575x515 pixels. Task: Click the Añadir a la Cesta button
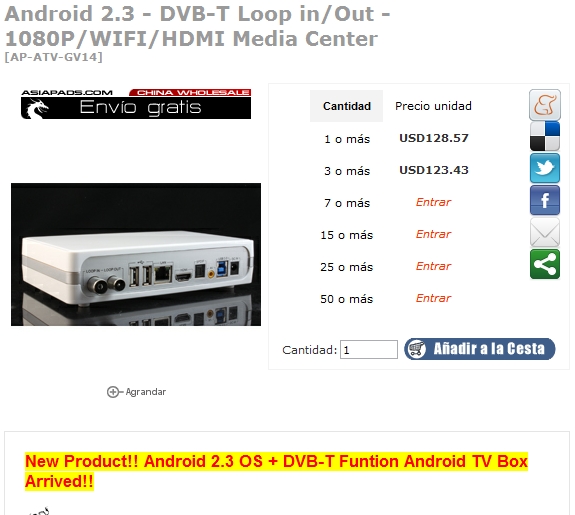tap(480, 349)
